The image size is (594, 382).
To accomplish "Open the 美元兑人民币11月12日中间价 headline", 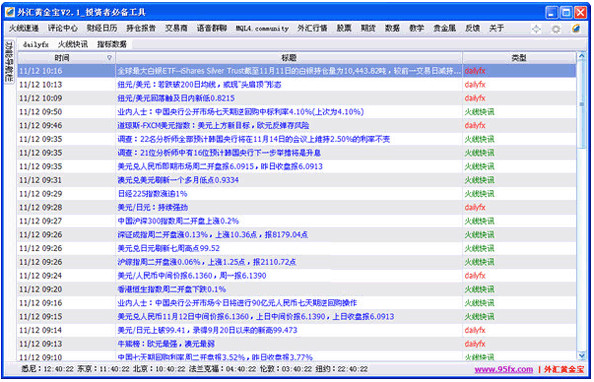I will pos(256,316).
